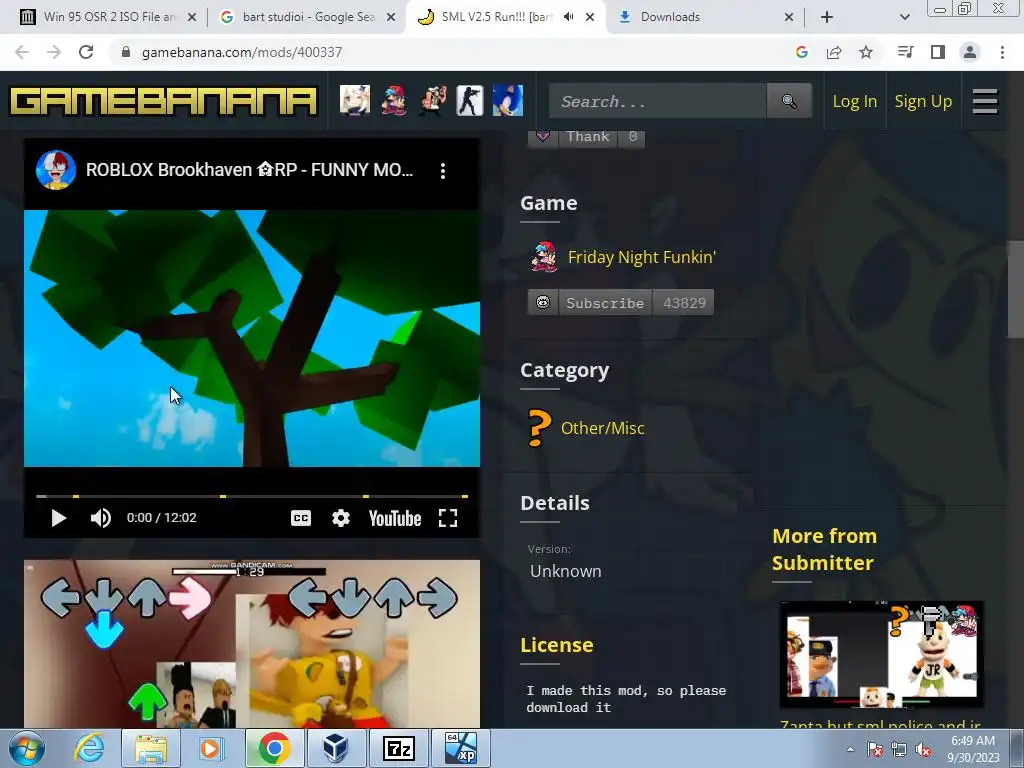Close the Downloads tab

(x=789, y=17)
